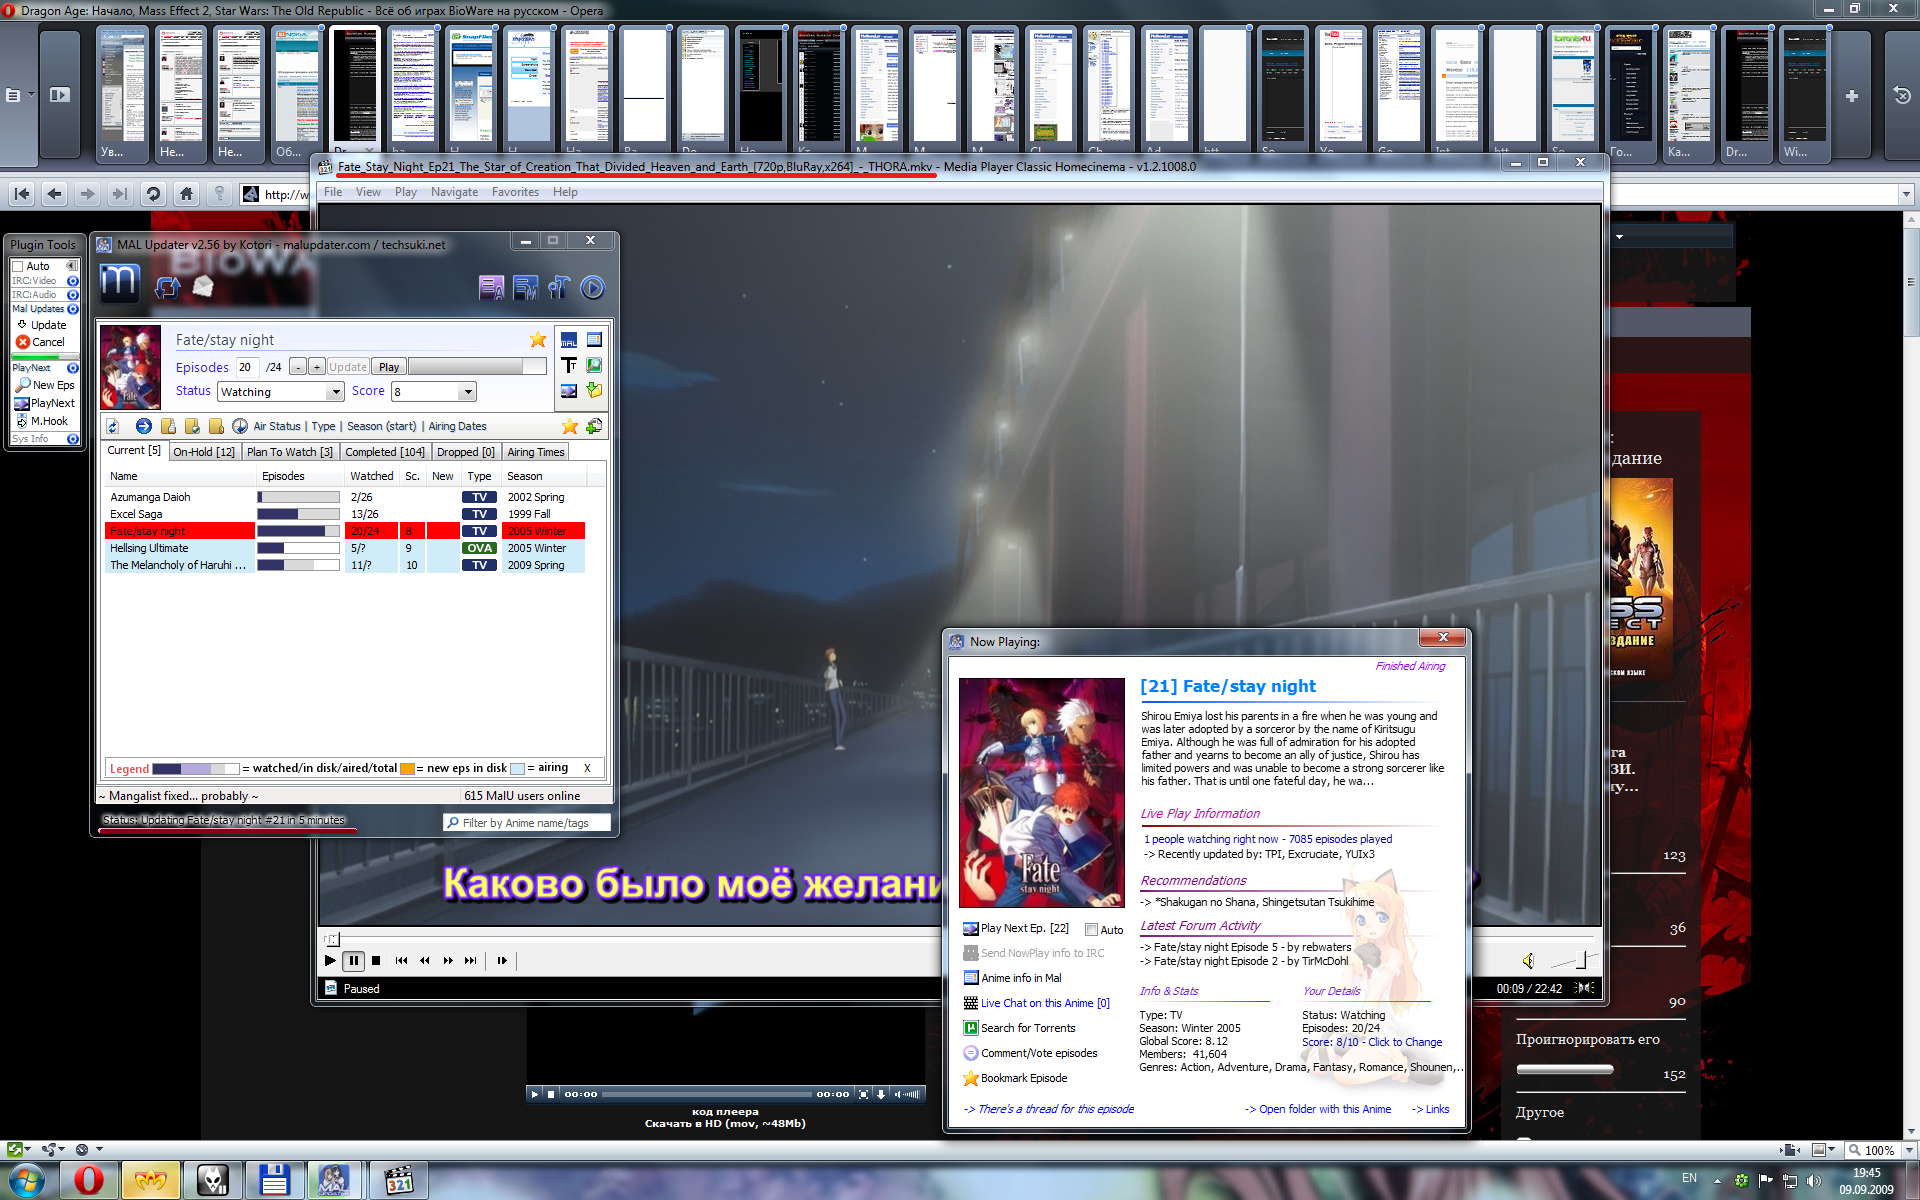This screenshot has width=1920, height=1200.
Task: Click the Opera icon in the Windows taskbar
Action: pyautogui.click(x=89, y=1180)
